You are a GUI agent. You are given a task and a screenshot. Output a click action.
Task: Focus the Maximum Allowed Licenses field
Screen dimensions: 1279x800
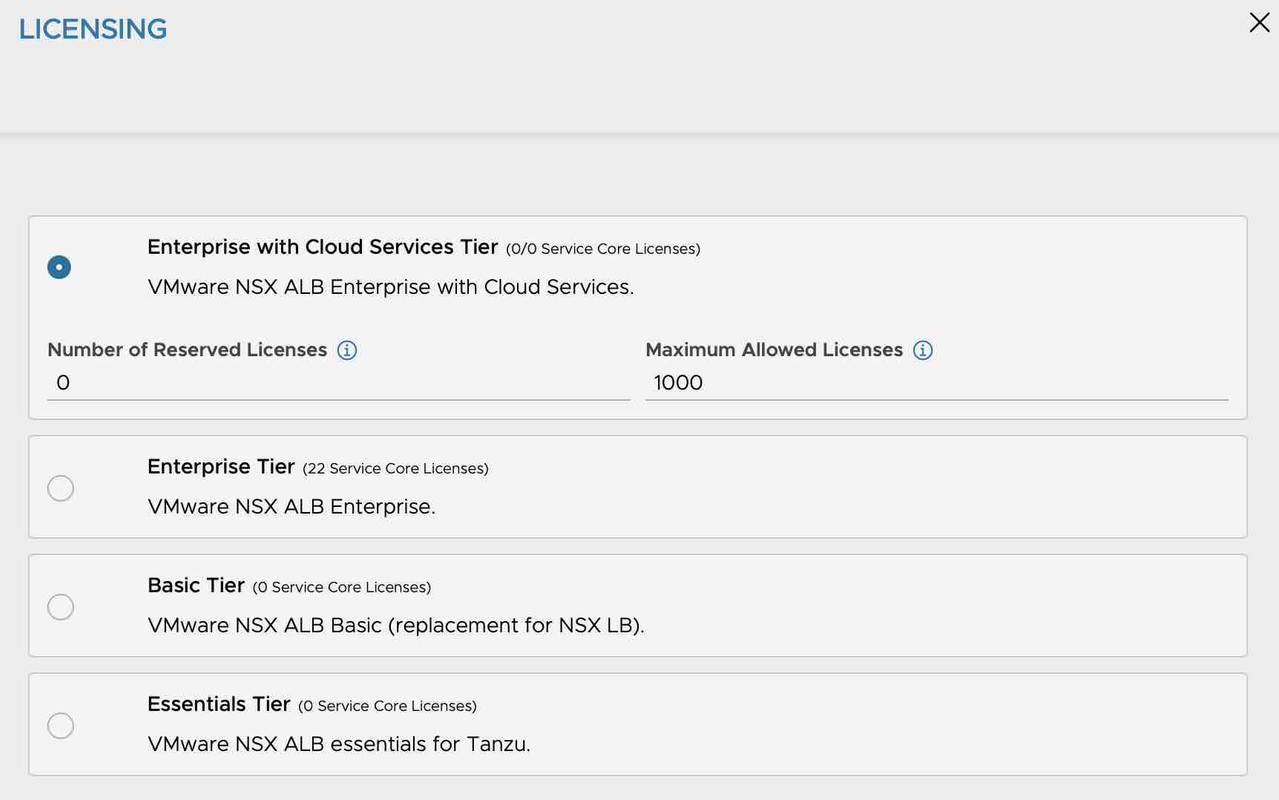coord(936,383)
